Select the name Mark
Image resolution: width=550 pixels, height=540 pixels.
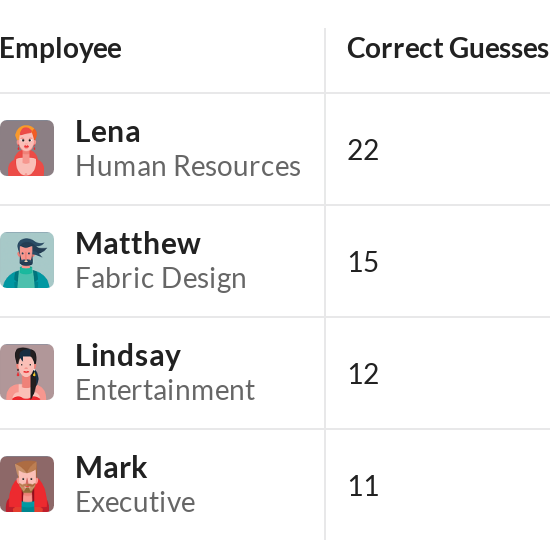[x=112, y=467]
